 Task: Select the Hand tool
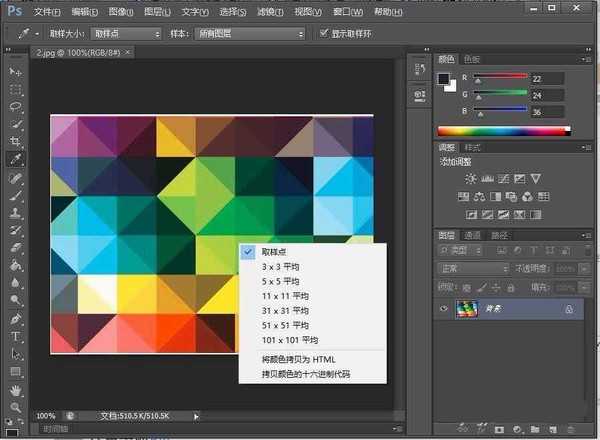pyautogui.click(x=16, y=390)
